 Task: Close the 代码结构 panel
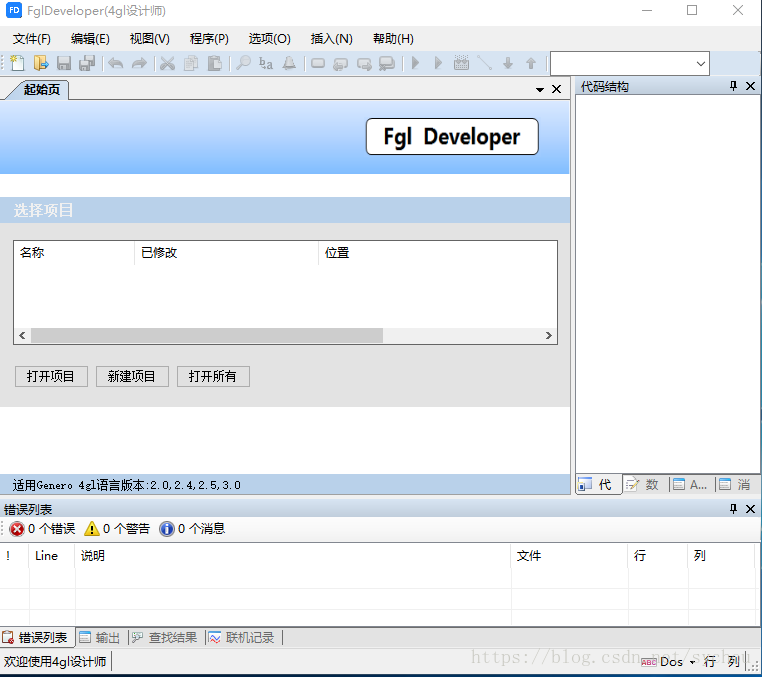point(750,87)
